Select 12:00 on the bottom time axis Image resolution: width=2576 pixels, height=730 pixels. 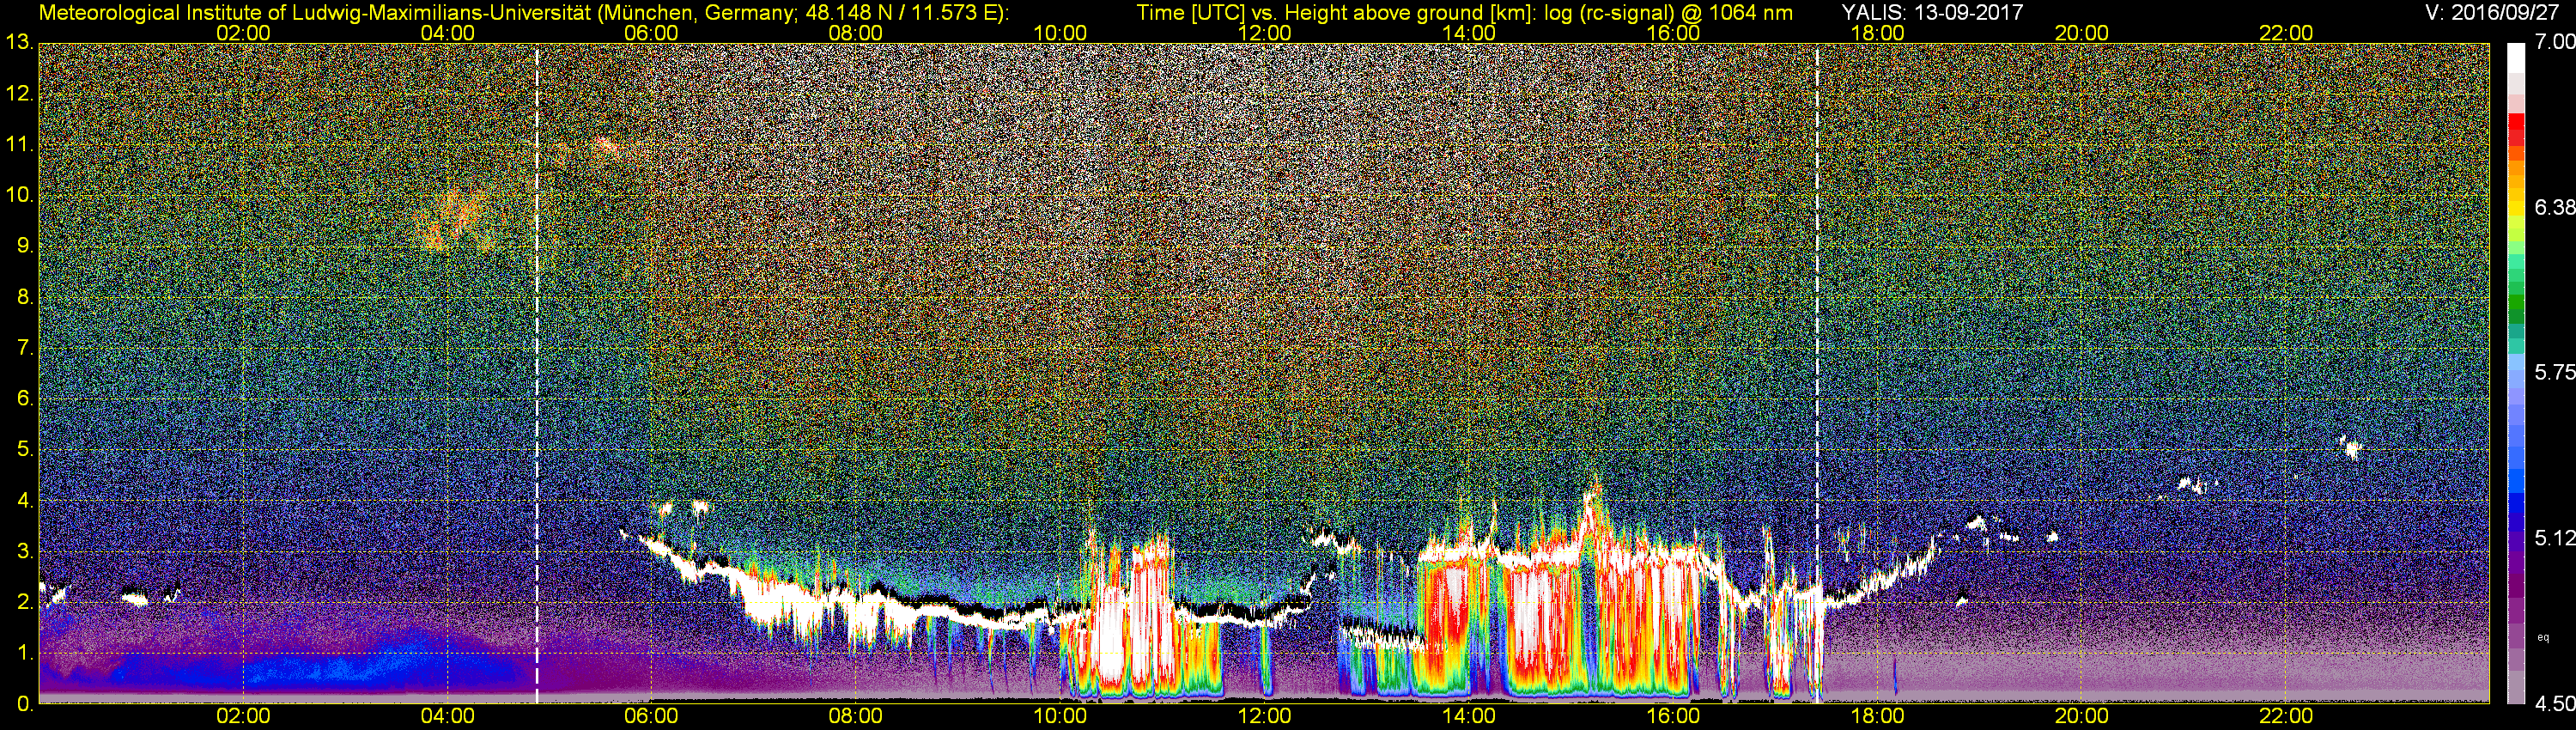[1264, 716]
